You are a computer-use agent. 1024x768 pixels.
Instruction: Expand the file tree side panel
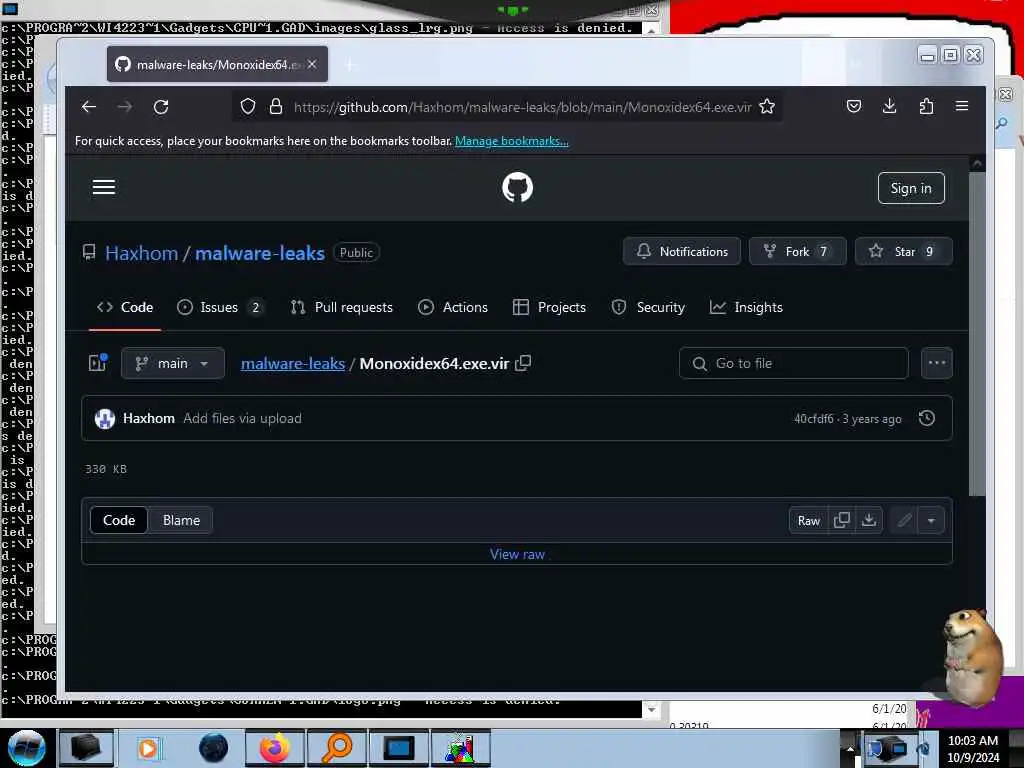98,363
